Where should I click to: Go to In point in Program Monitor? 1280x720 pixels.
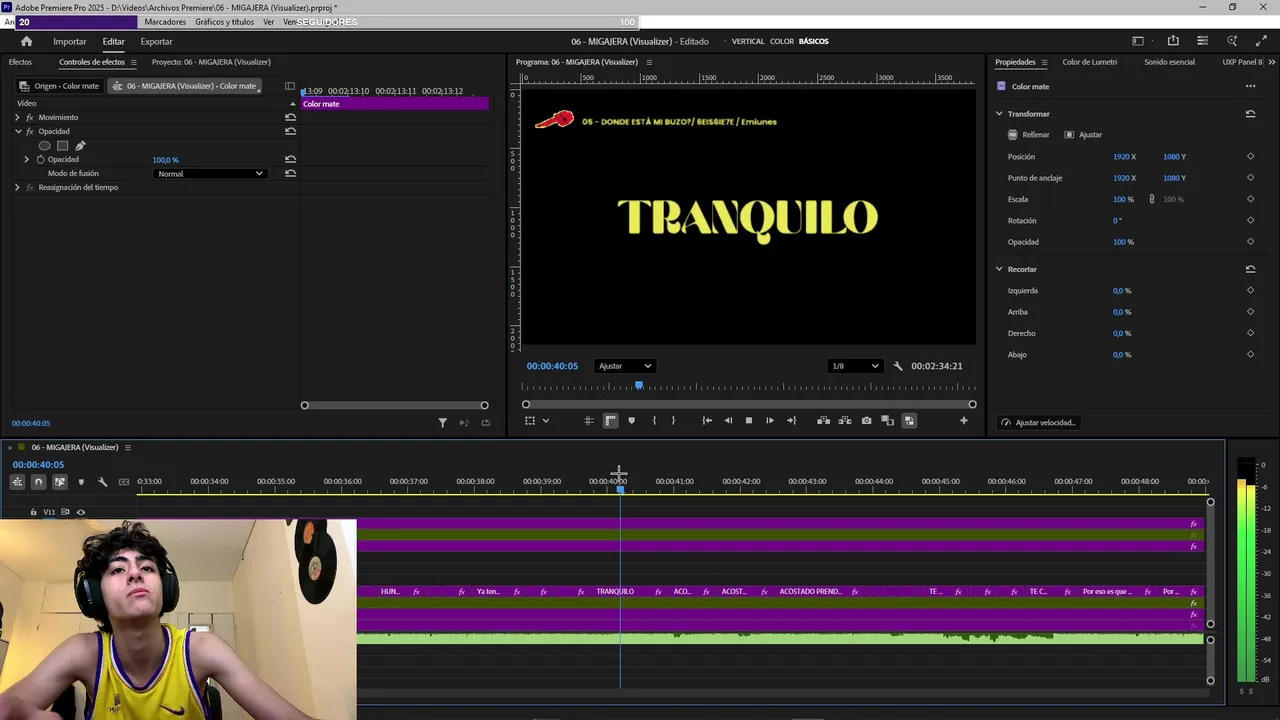pyautogui.click(x=707, y=421)
